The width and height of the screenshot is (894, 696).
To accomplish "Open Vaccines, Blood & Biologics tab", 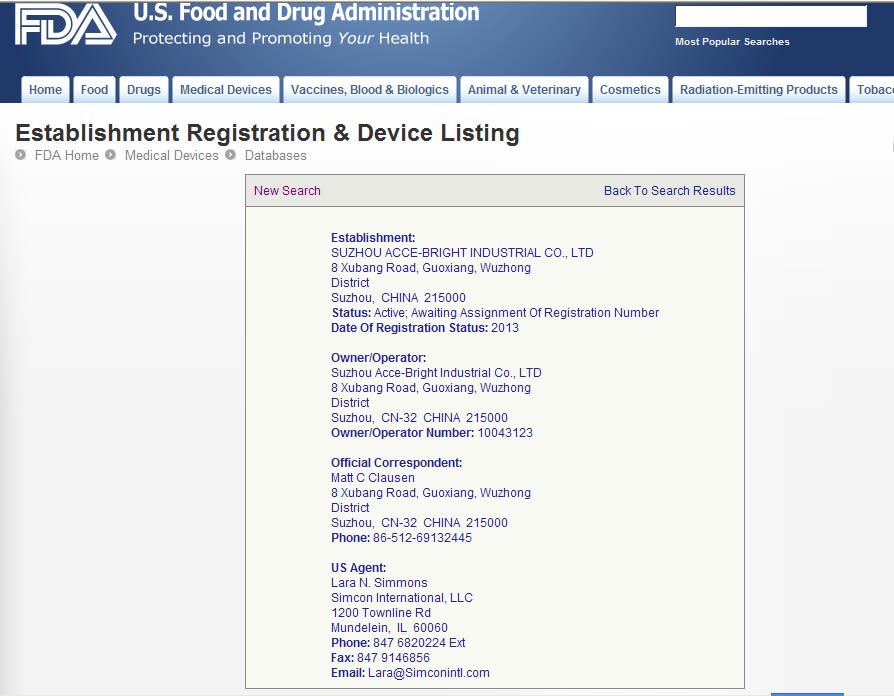I will [x=370, y=89].
